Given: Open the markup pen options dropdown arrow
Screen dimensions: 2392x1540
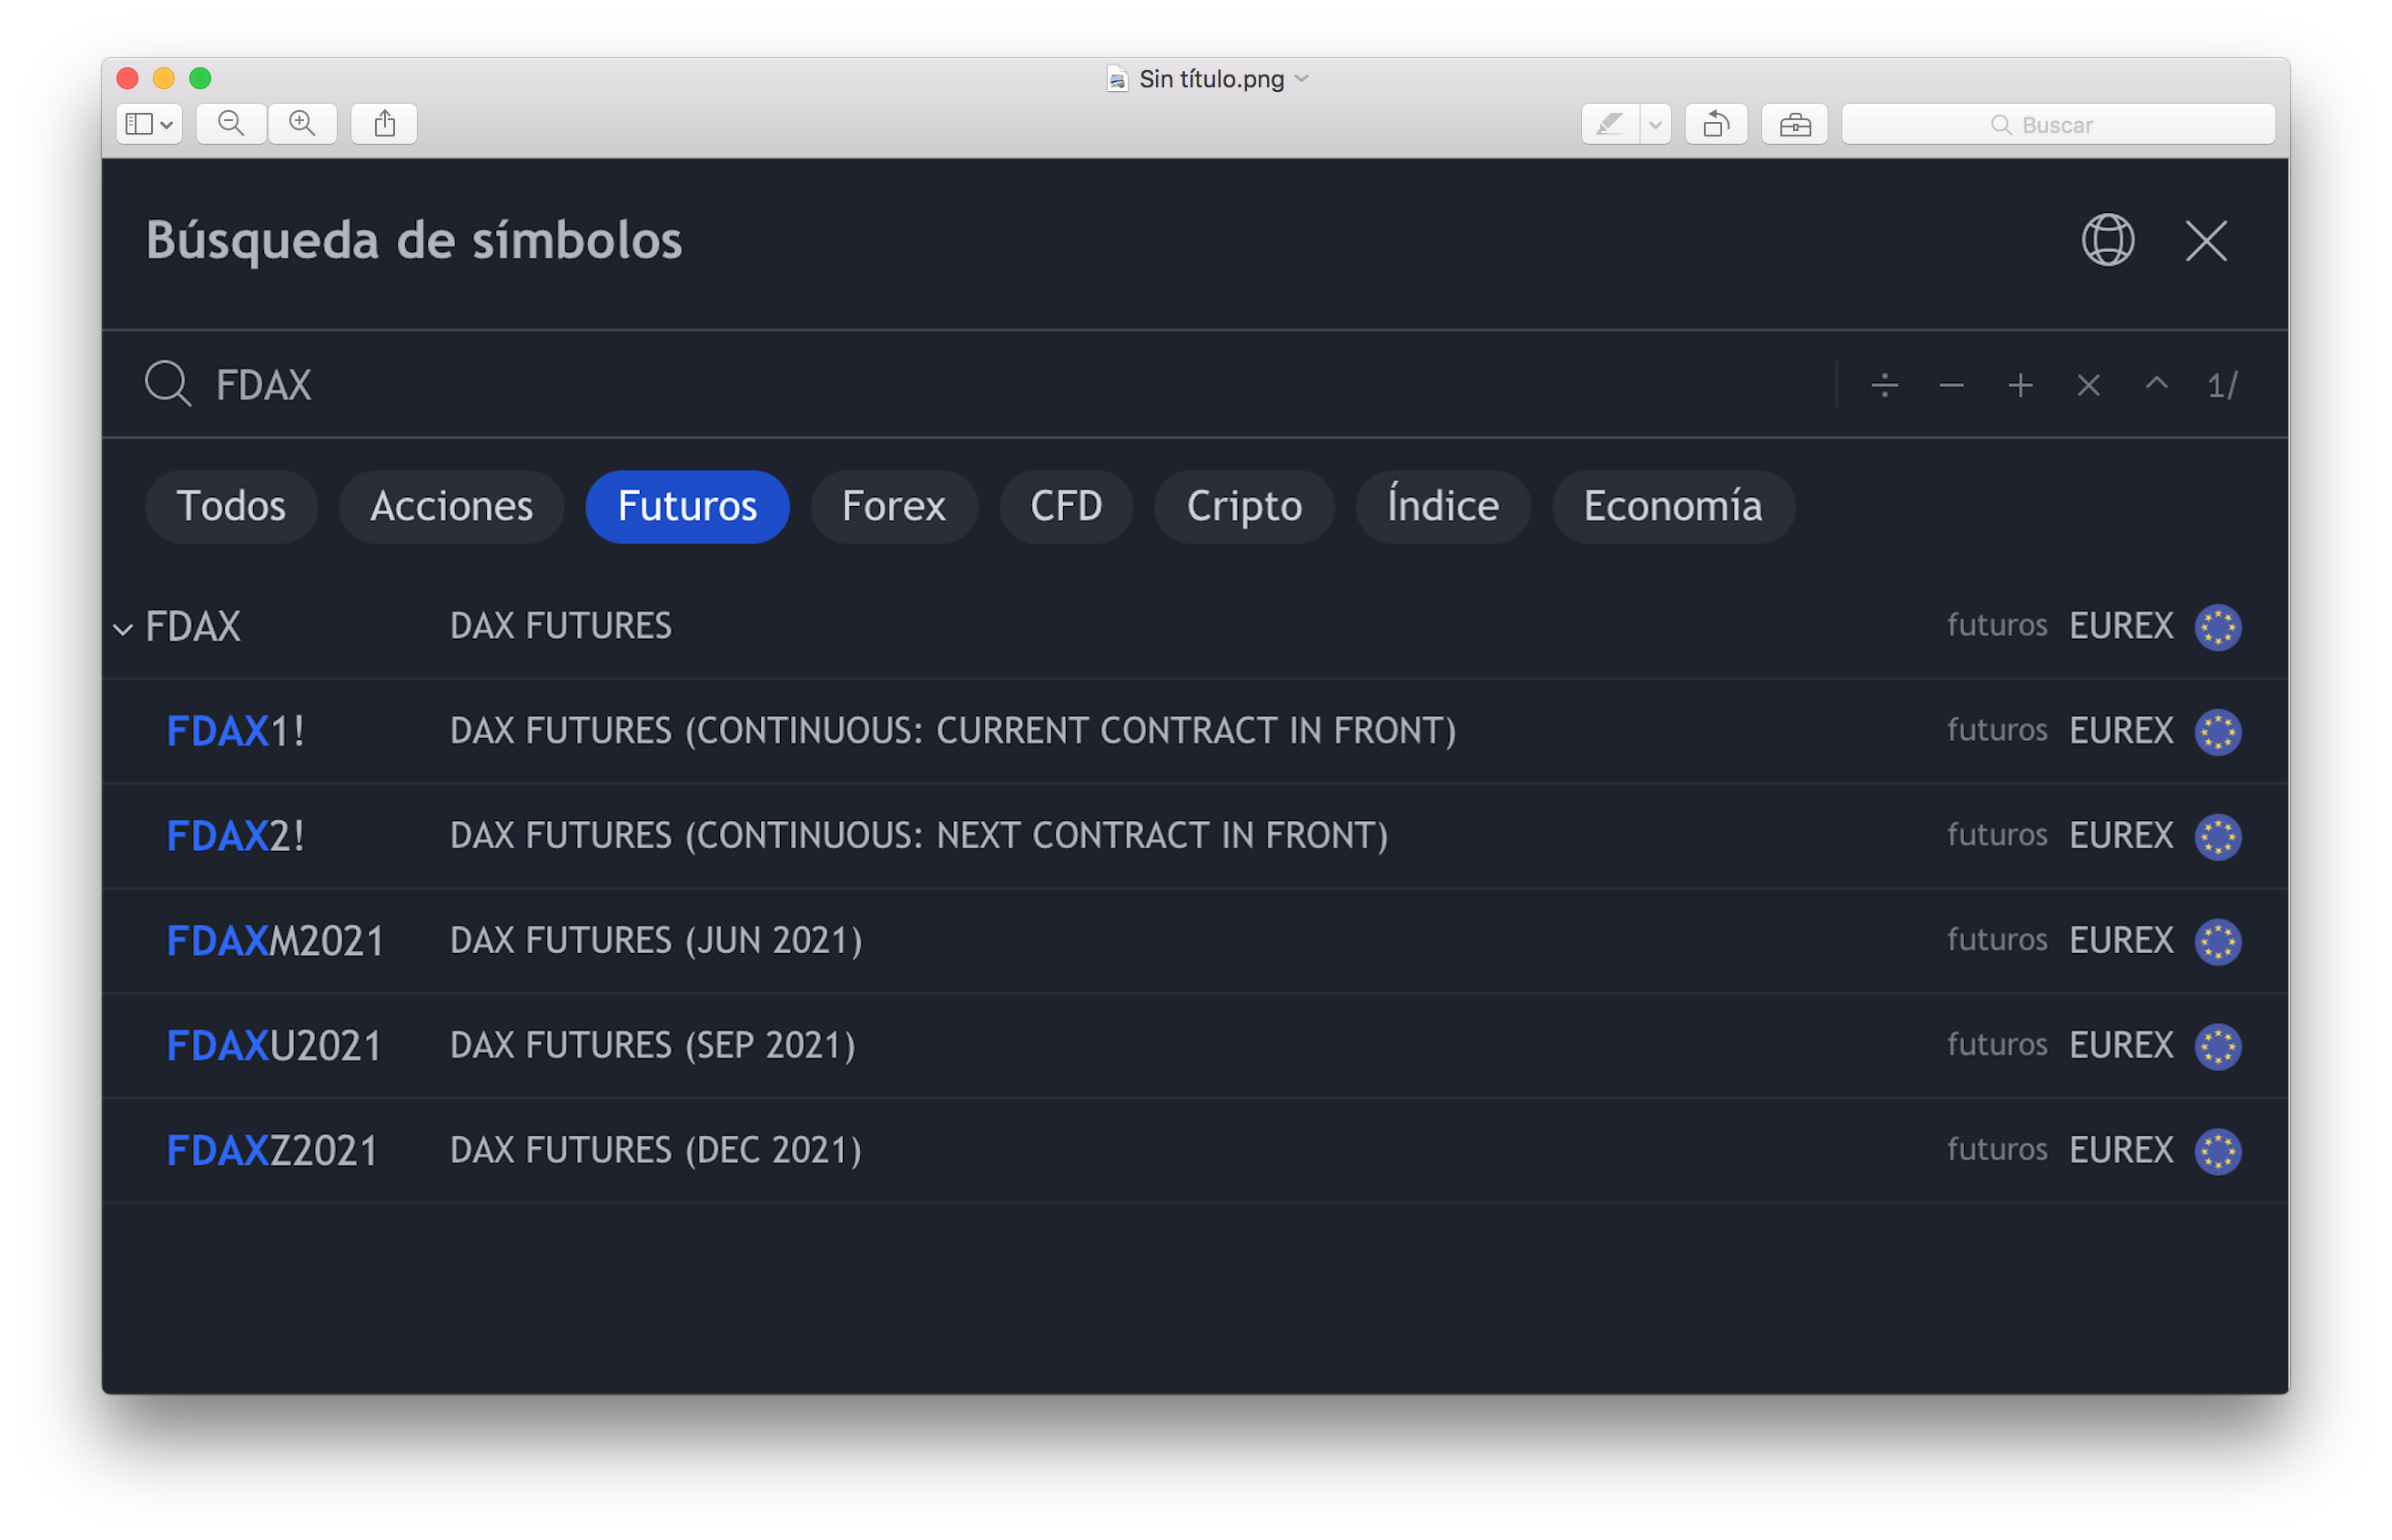Looking at the screenshot, I should 1656,124.
